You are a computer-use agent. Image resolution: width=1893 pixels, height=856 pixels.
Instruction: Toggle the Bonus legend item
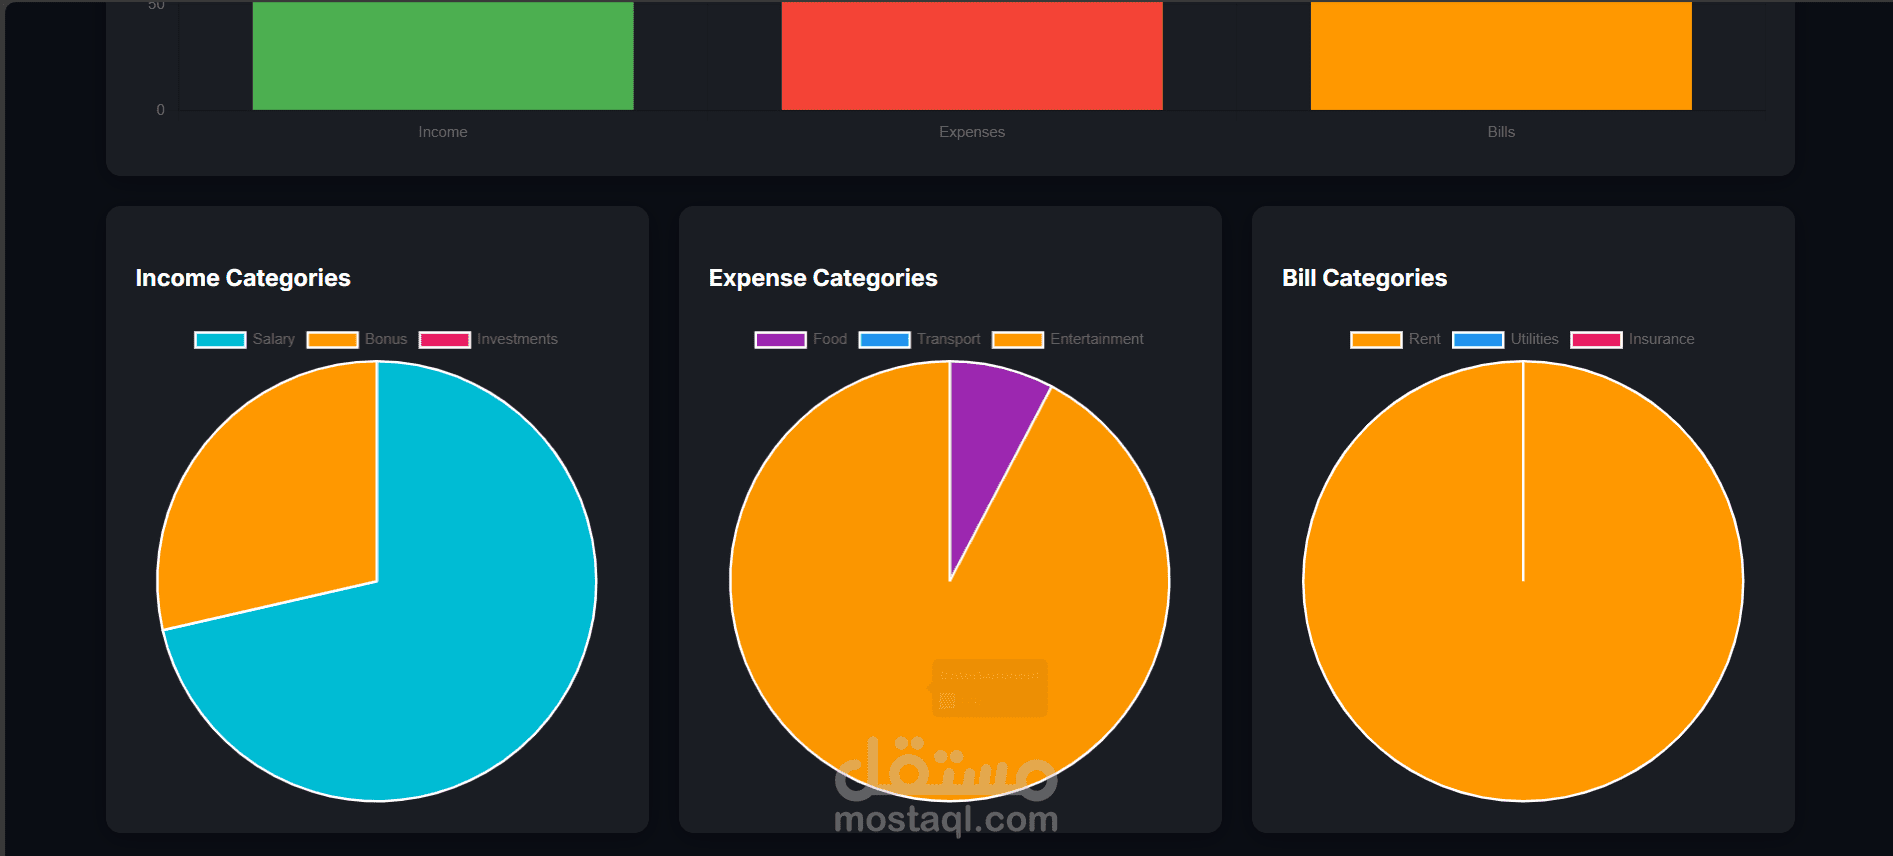pyautogui.click(x=357, y=339)
